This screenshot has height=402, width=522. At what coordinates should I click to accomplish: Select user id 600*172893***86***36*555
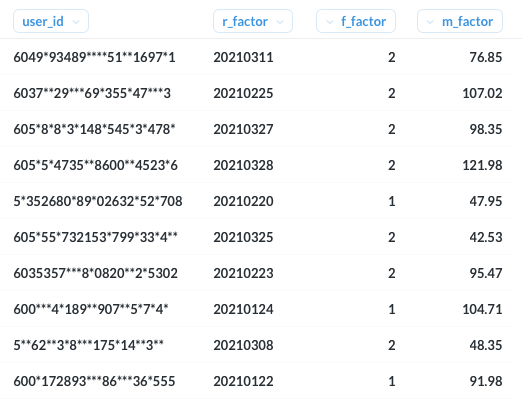pos(94,381)
